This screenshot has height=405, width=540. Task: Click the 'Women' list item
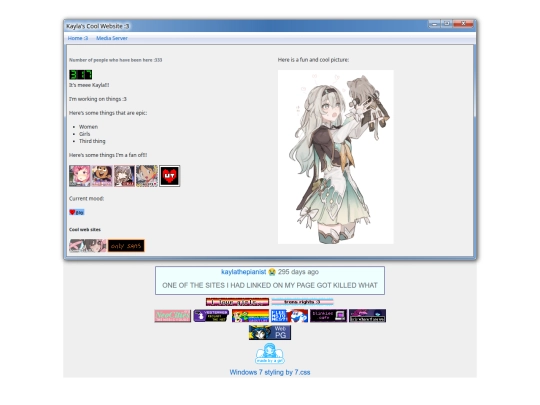click(x=89, y=127)
